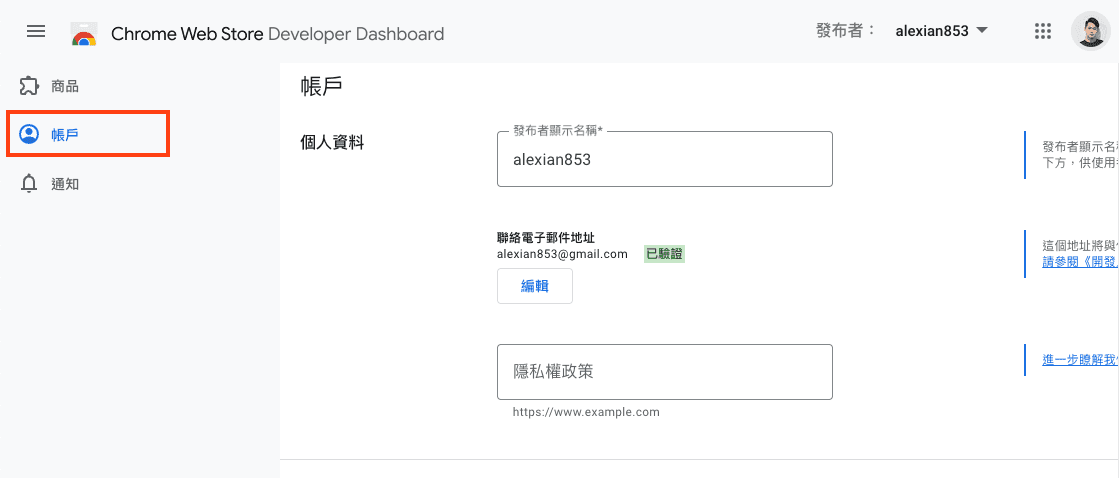The image size is (1119, 478).
Task: Click into the 隱私權政策 URL field
Action: pyautogui.click(x=664, y=371)
